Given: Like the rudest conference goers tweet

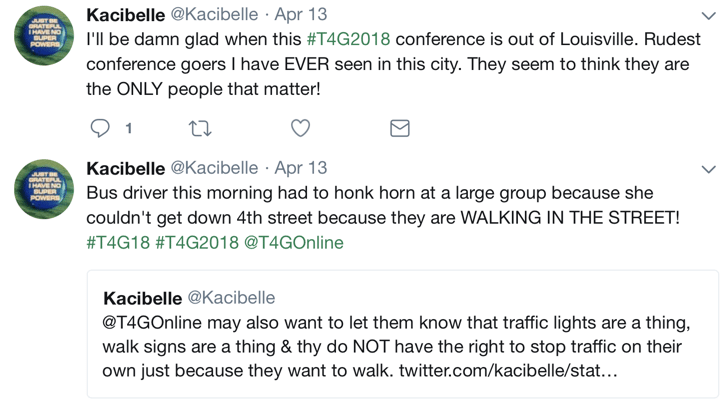Looking at the screenshot, I should click(x=299, y=128).
